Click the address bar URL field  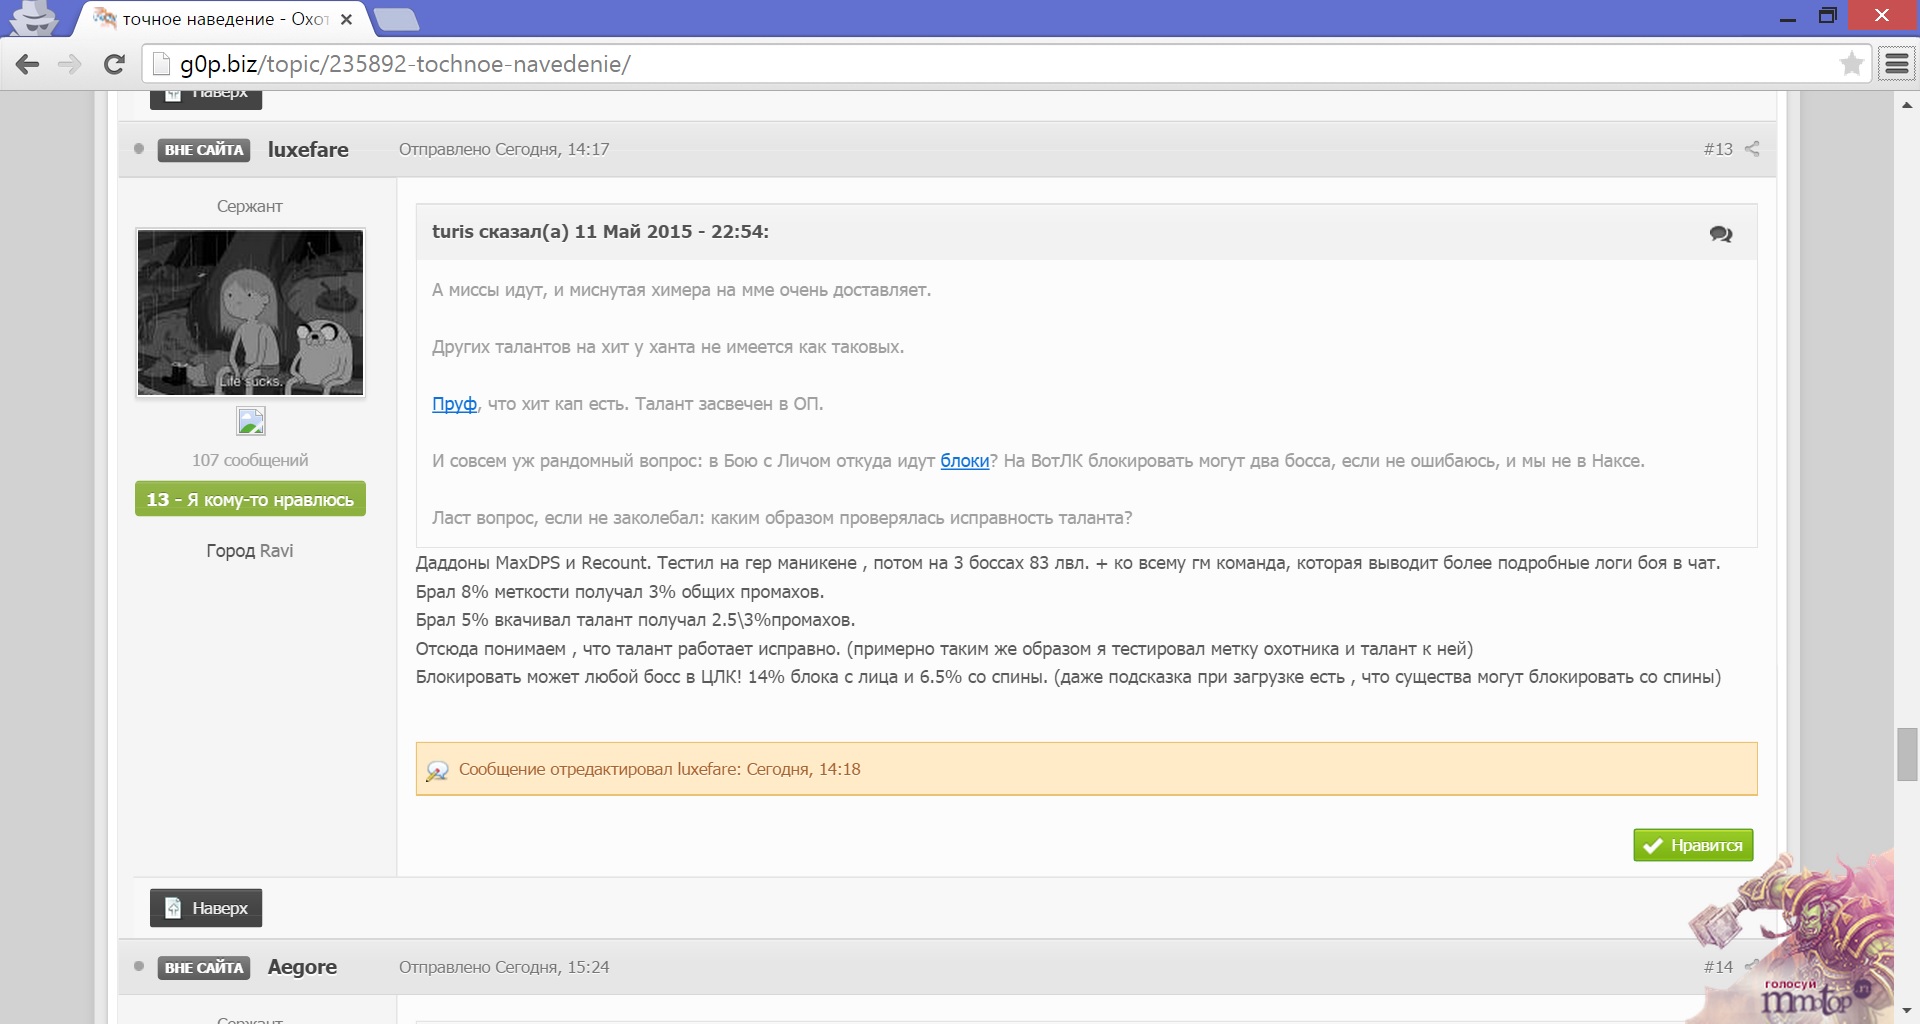(1000, 64)
